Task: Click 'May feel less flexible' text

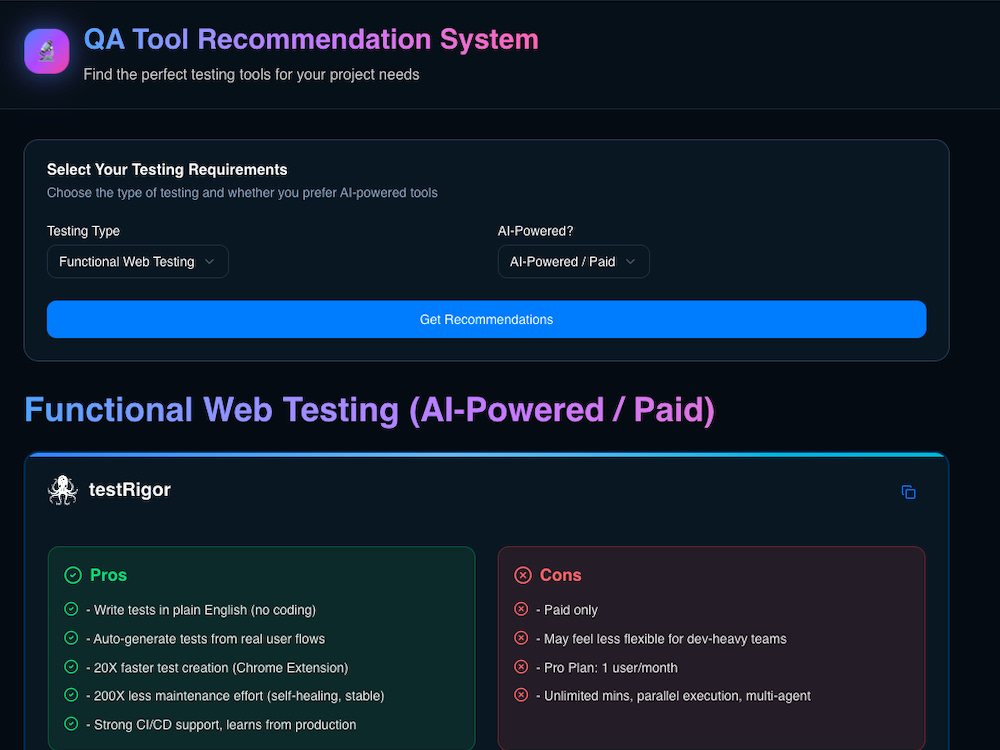Action: click(x=661, y=639)
